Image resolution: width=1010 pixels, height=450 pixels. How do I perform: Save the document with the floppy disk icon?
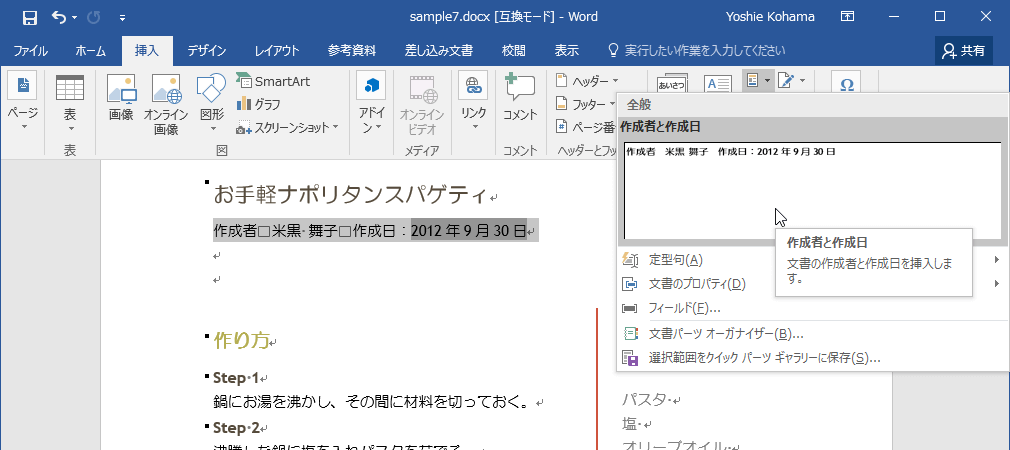coord(30,17)
